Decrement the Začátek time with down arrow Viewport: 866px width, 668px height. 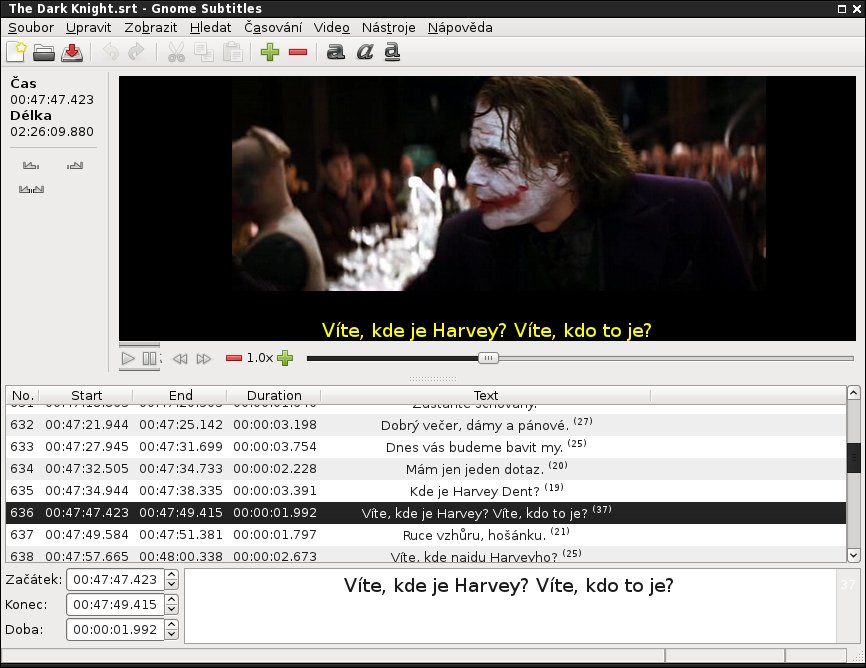172,585
